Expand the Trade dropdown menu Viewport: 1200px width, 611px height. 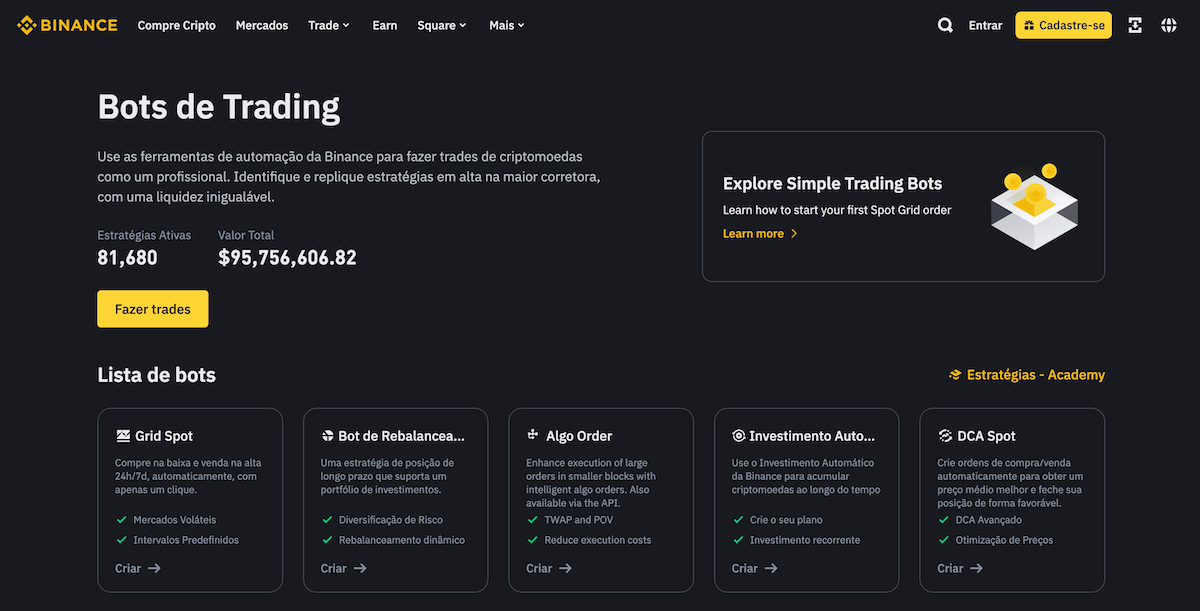coord(328,24)
